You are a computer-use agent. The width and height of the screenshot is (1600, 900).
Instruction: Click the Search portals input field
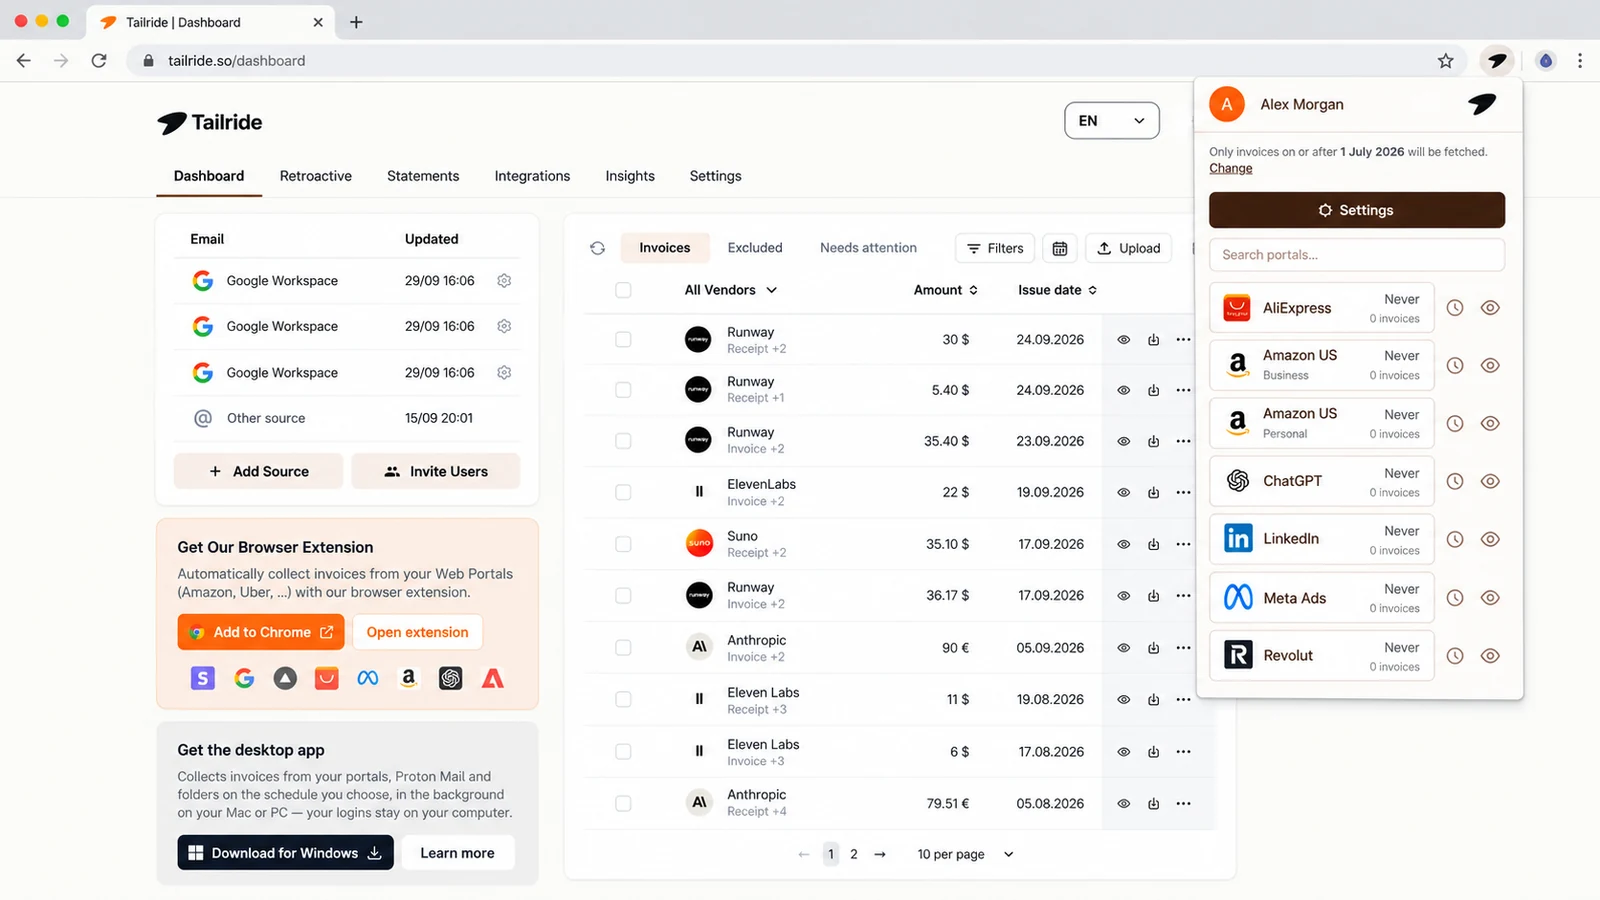(x=1357, y=255)
